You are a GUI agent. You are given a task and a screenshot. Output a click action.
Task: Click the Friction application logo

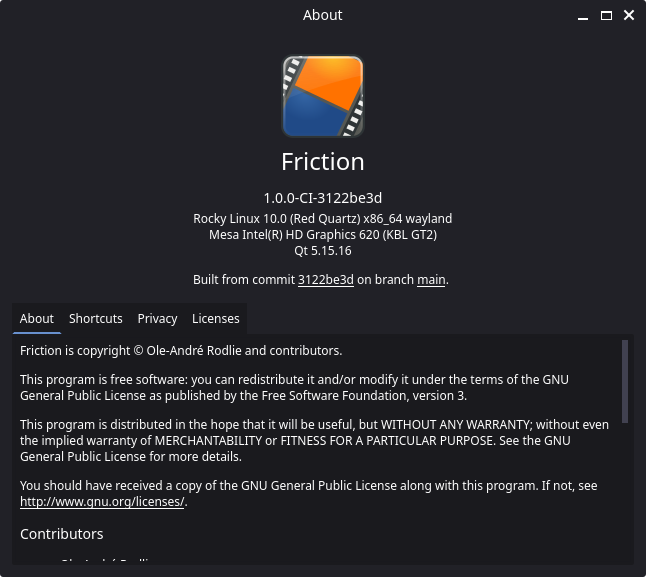[322, 96]
